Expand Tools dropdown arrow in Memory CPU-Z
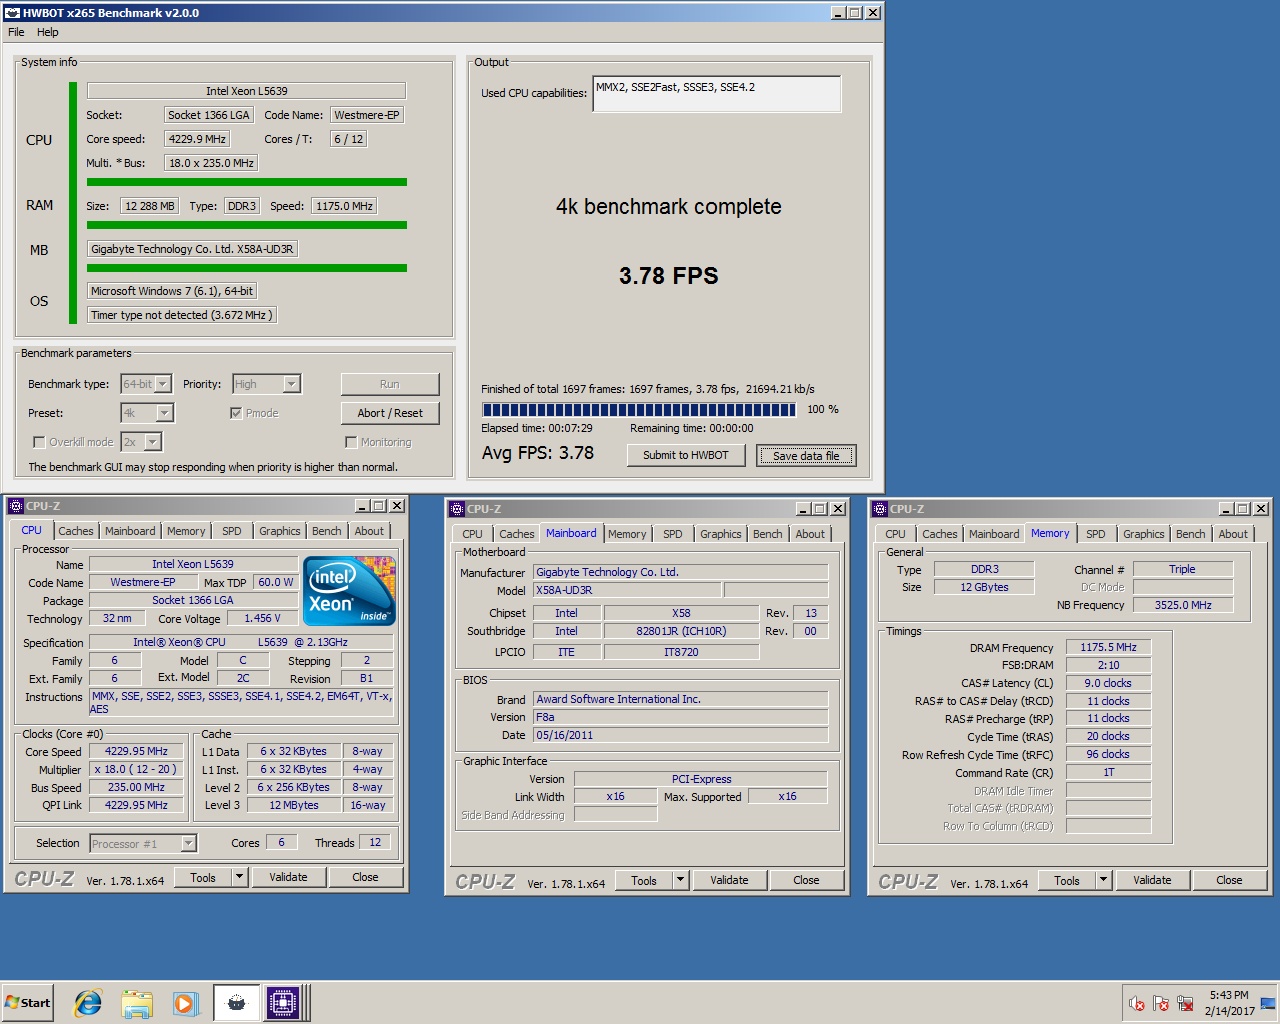1280x1024 pixels. click(1104, 880)
